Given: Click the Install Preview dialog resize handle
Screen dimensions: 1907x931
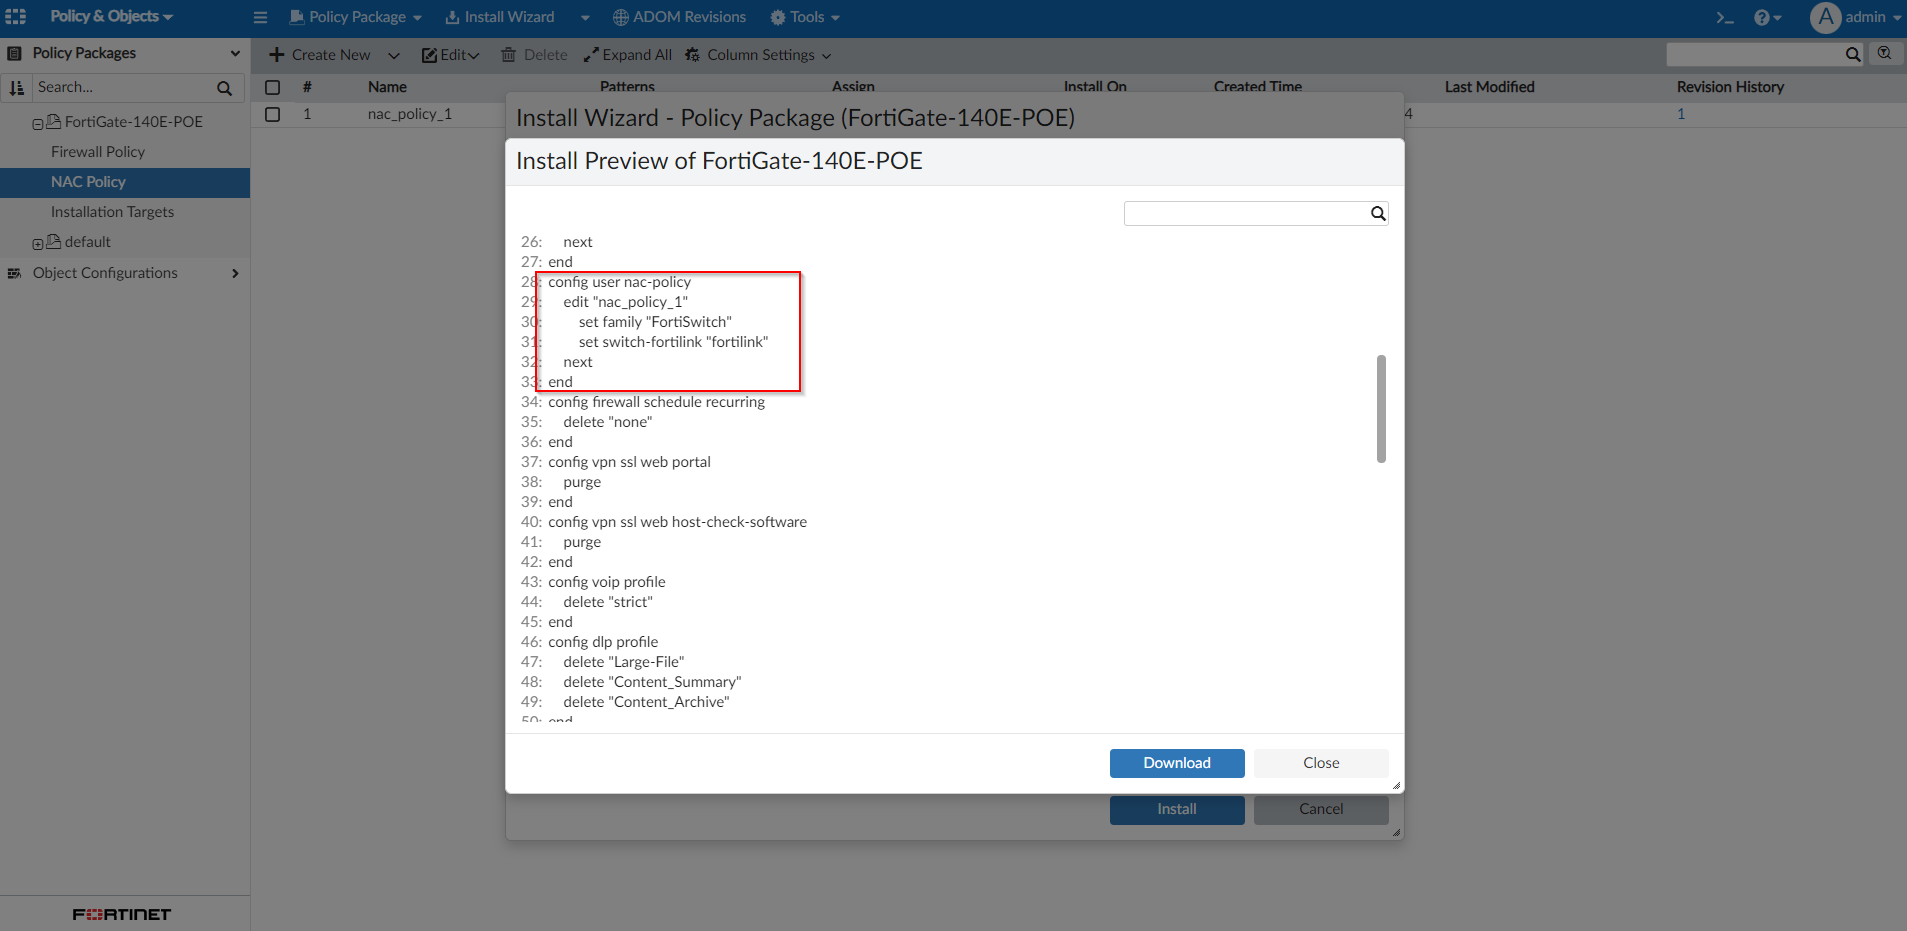Looking at the screenshot, I should (1396, 785).
